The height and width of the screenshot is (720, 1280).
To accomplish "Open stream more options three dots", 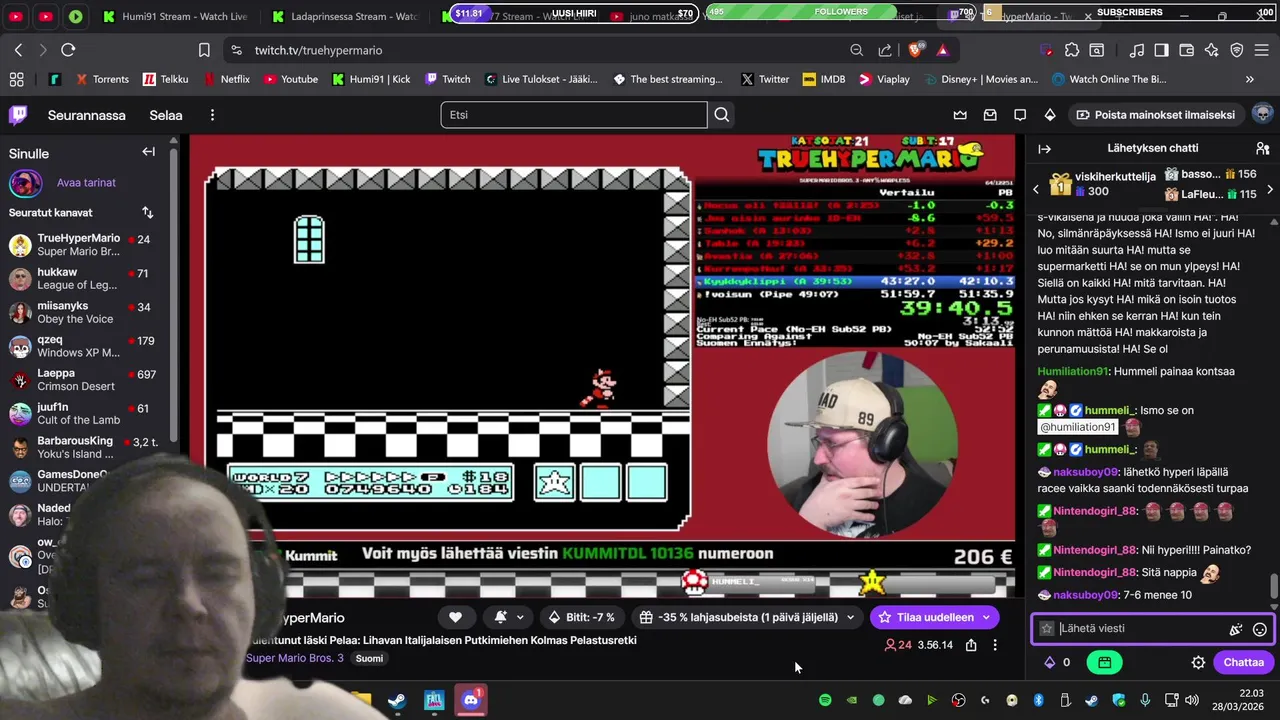I will [x=995, y=645].
